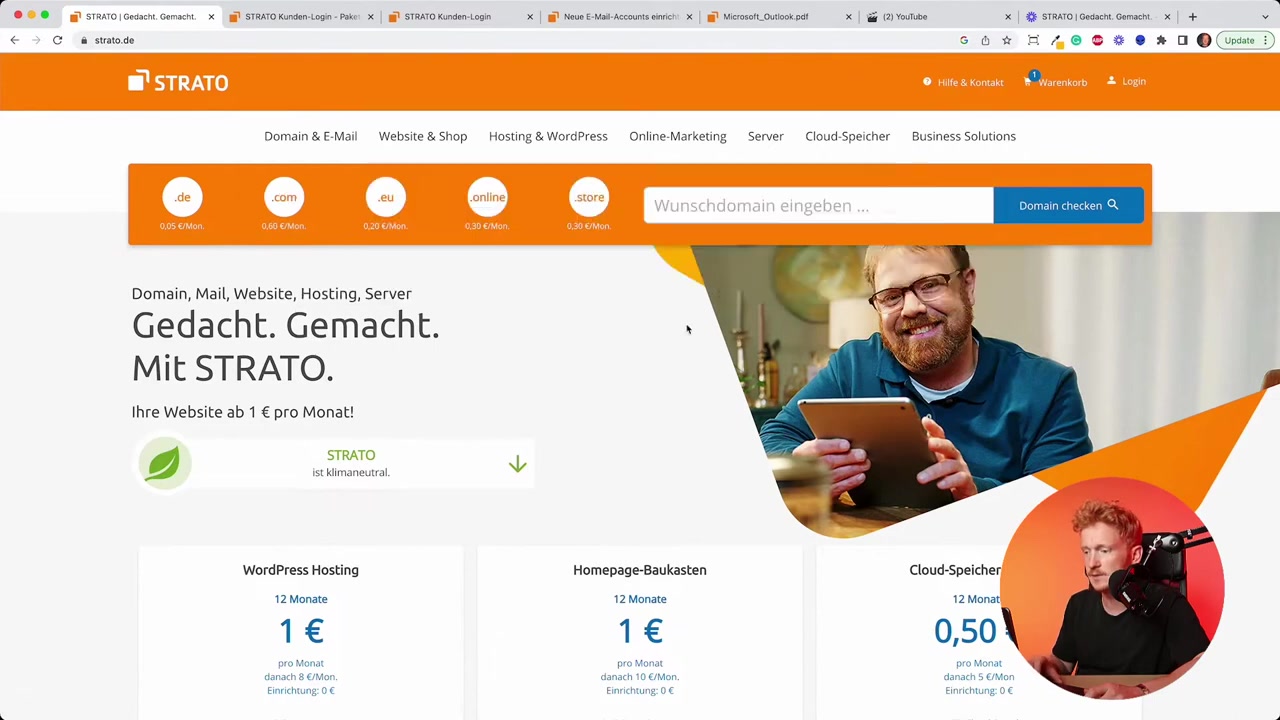
Task: Click text Ihre Website ab 1 € pro Monat!
Action: [242, 412]
